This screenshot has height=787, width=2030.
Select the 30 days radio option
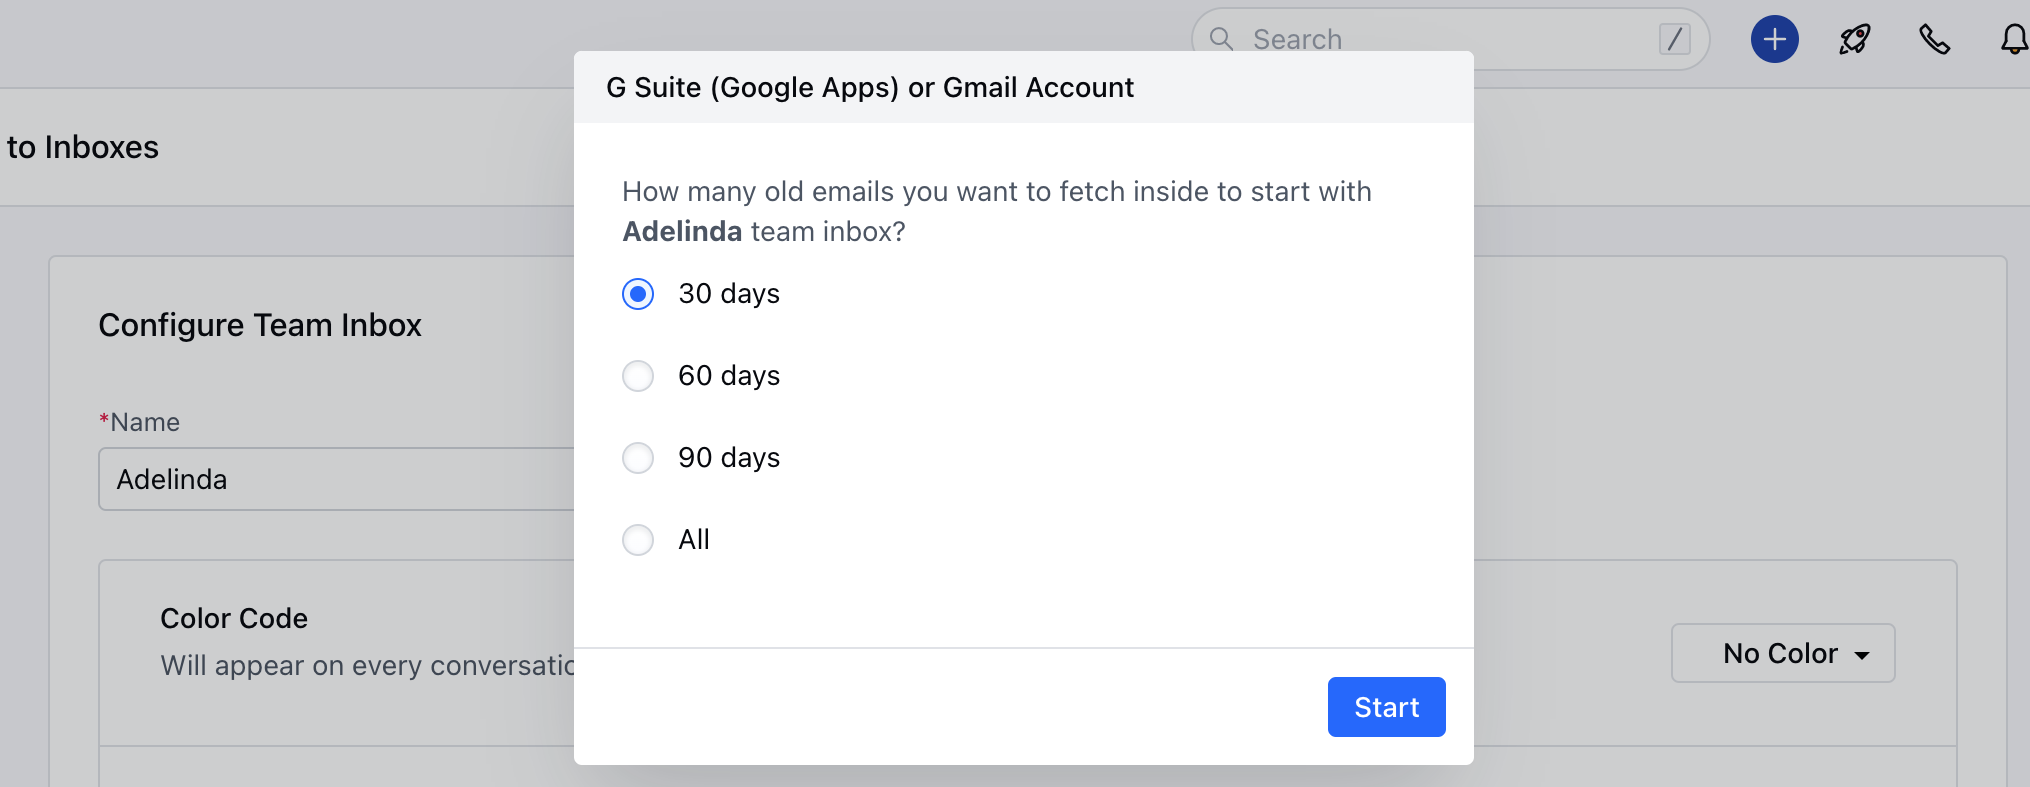[638, 294]
